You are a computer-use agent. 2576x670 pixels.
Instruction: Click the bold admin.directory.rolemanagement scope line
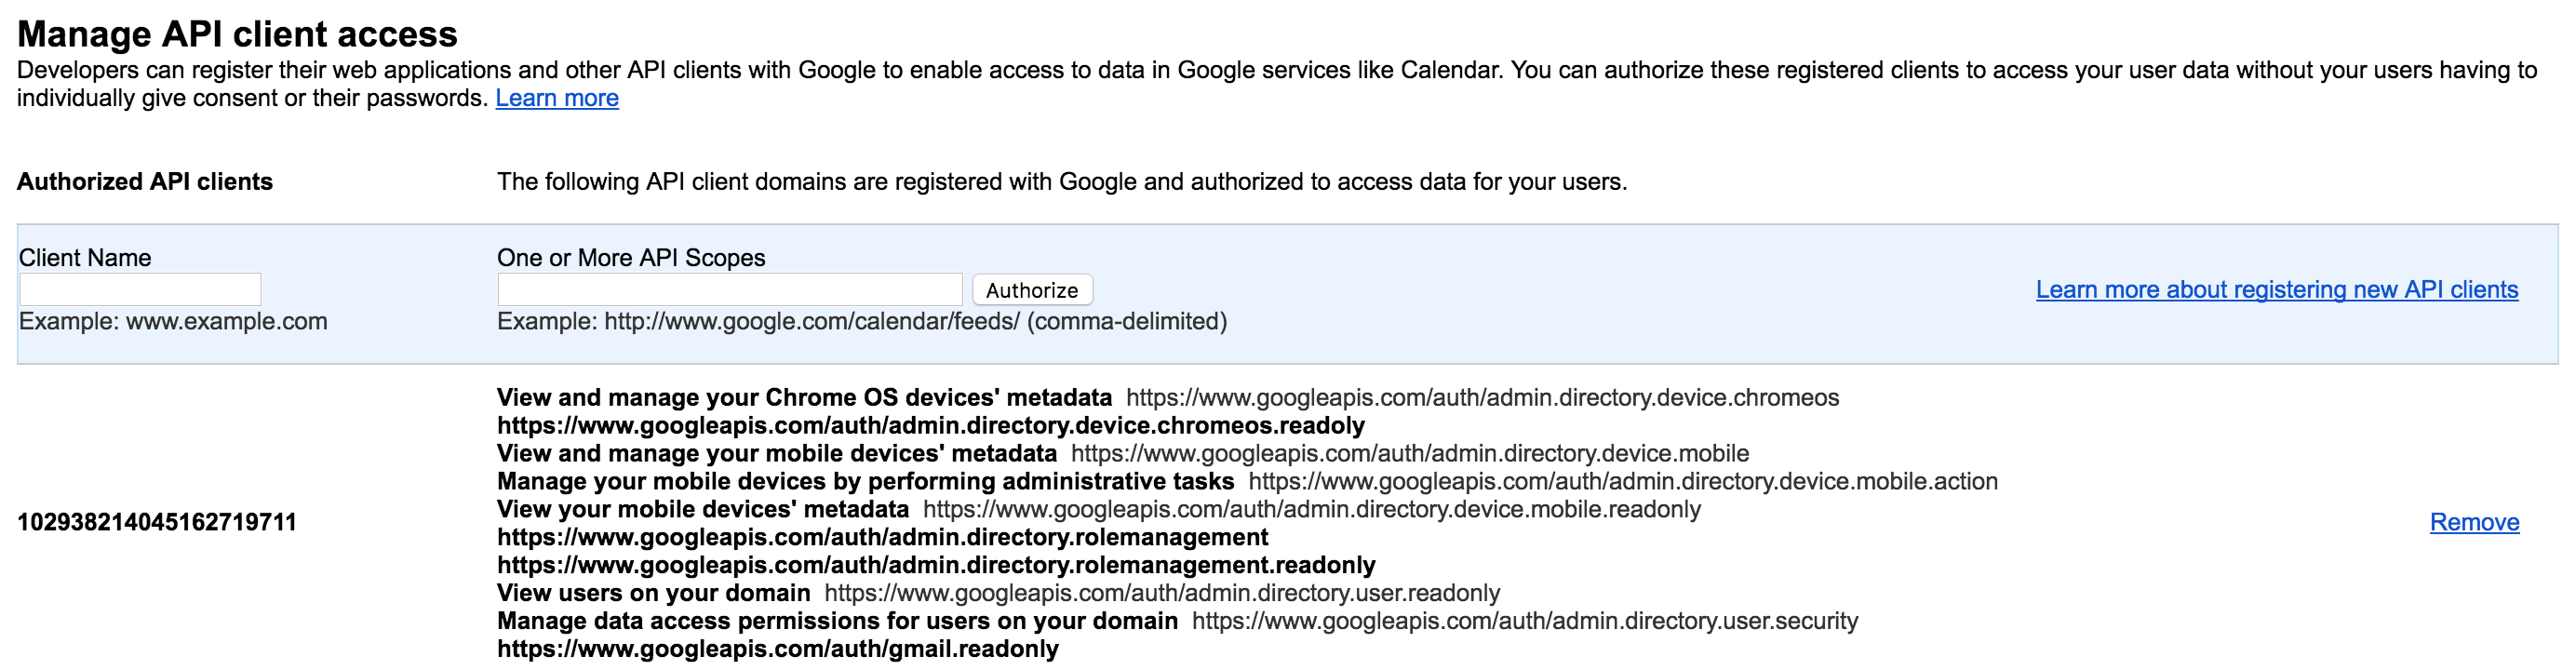pos(882,537)
